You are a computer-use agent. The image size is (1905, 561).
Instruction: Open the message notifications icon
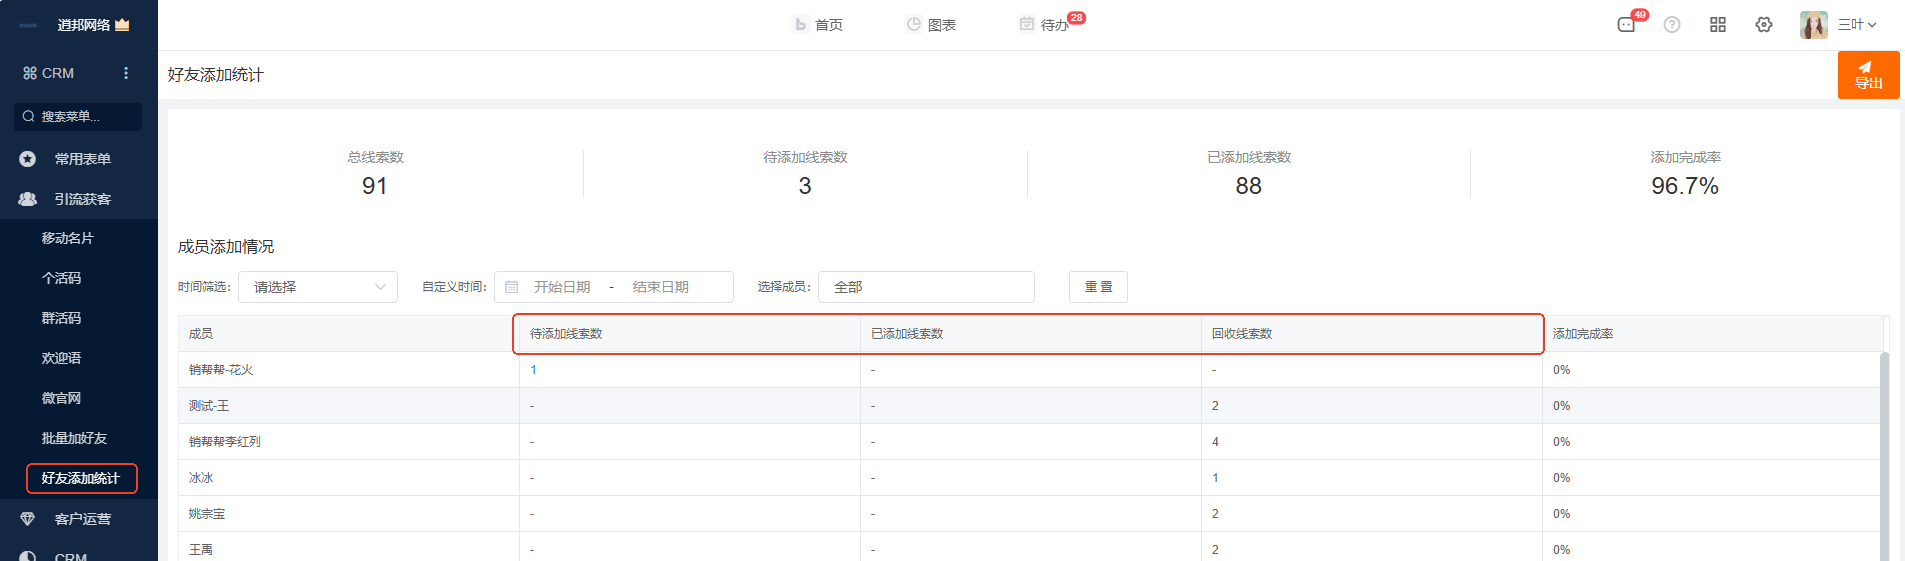click(x=1627, y=25)
